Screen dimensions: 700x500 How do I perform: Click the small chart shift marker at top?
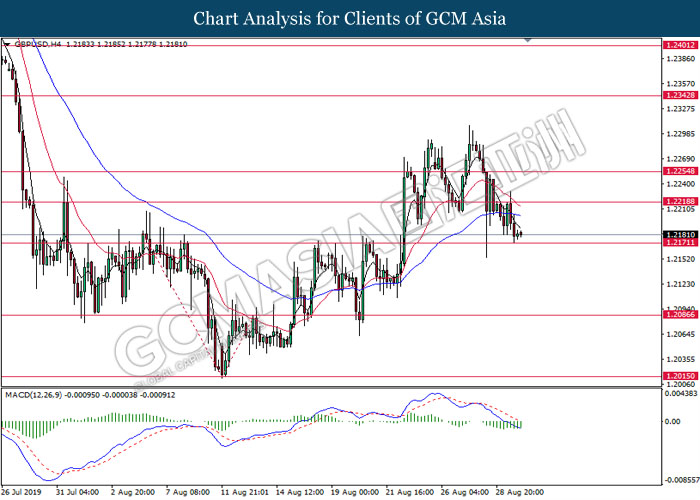(528, 40)
